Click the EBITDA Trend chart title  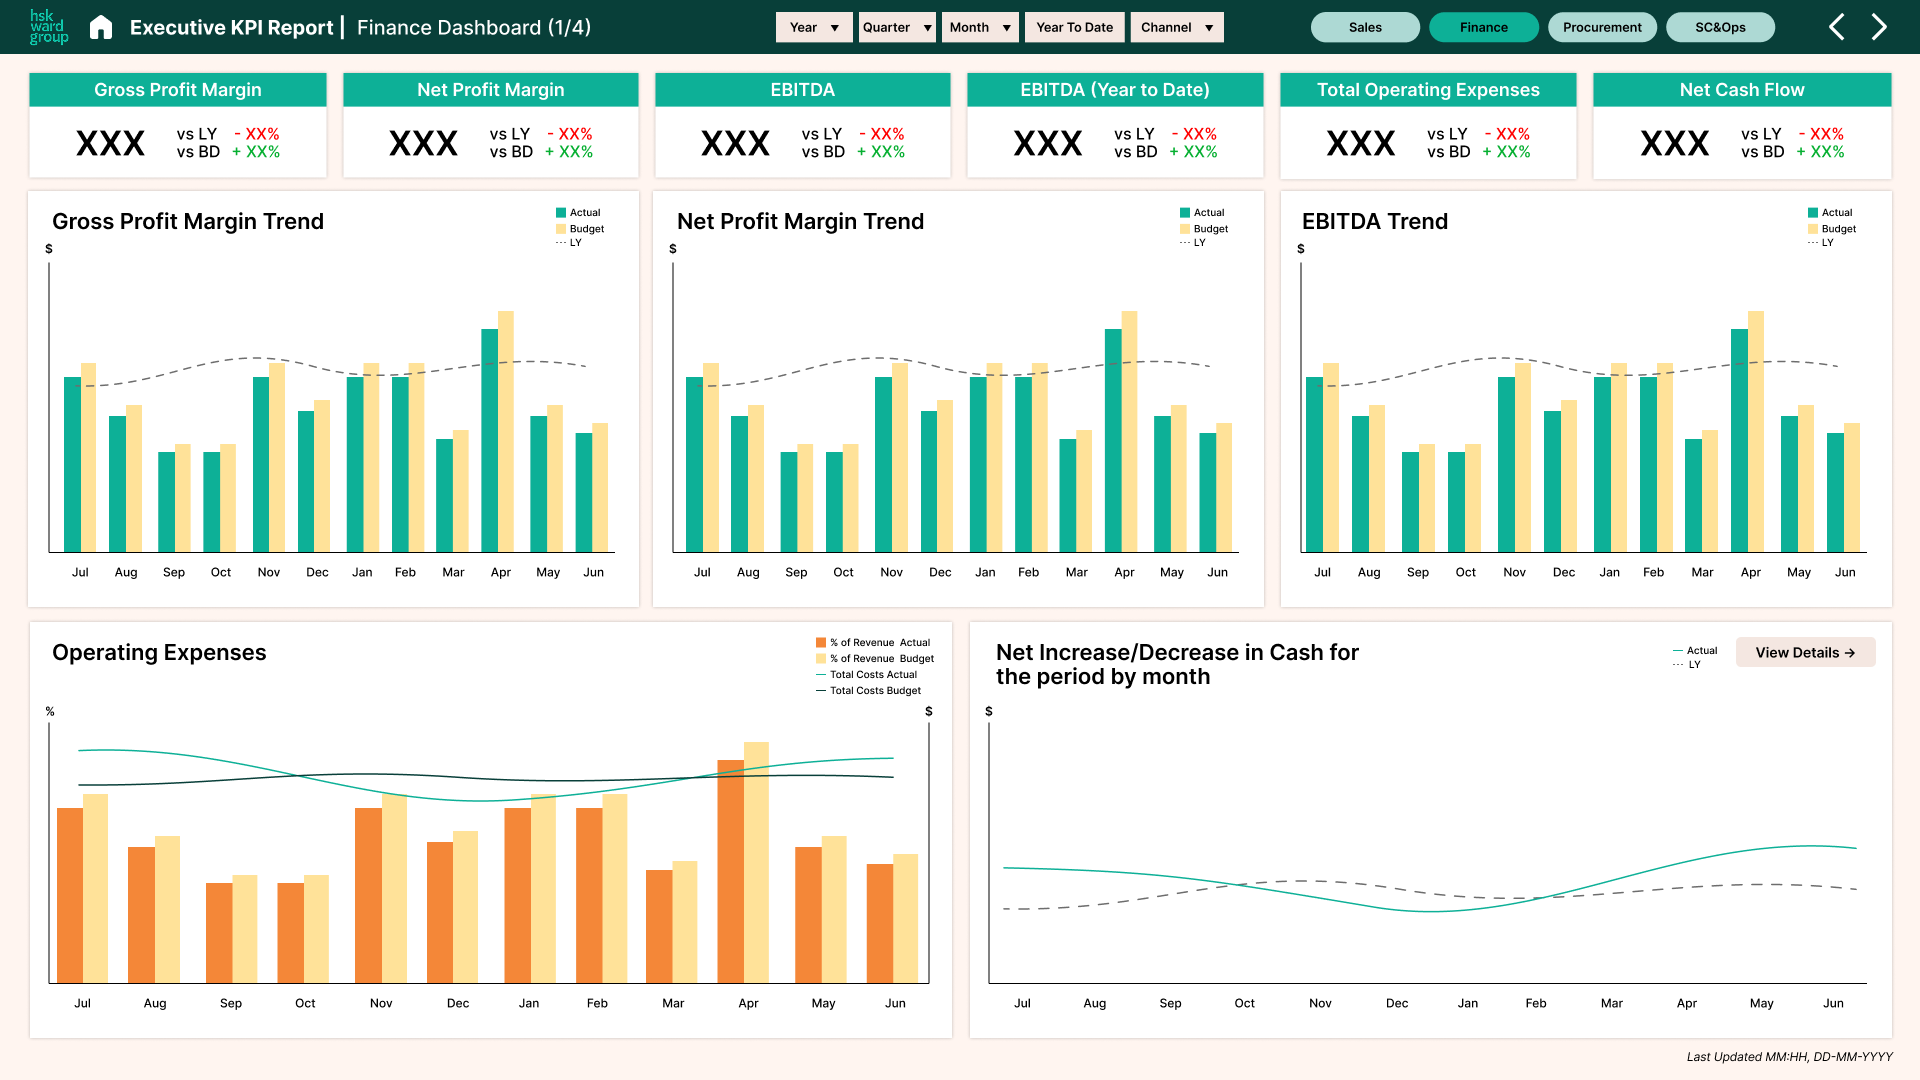pyautogui.click(x=1375, y=221)
